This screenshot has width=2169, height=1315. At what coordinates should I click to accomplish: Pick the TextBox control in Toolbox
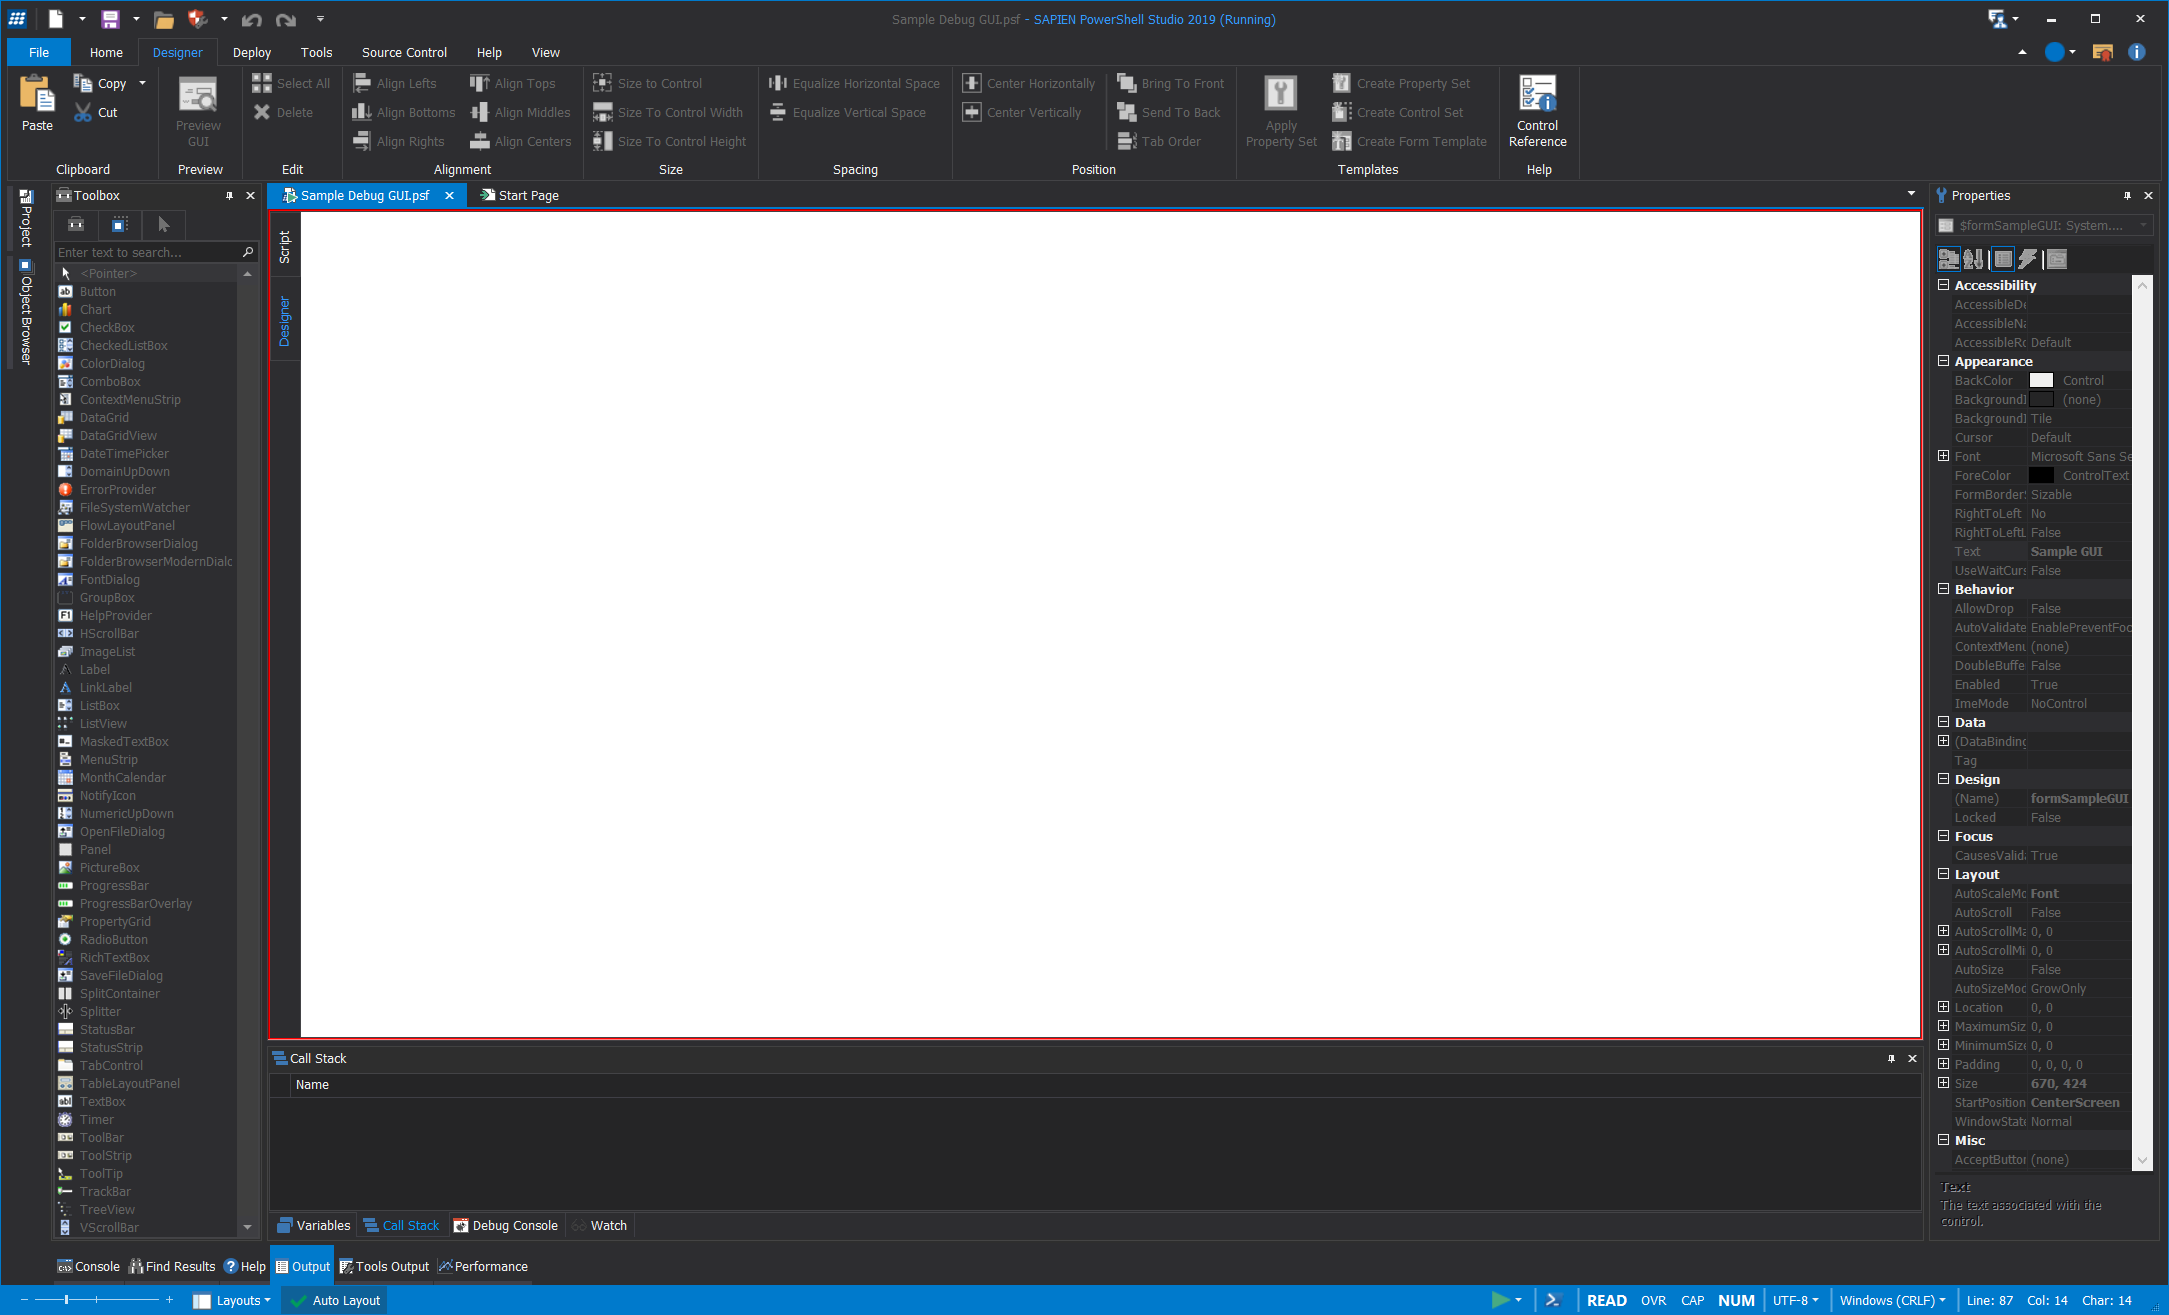147,1101
